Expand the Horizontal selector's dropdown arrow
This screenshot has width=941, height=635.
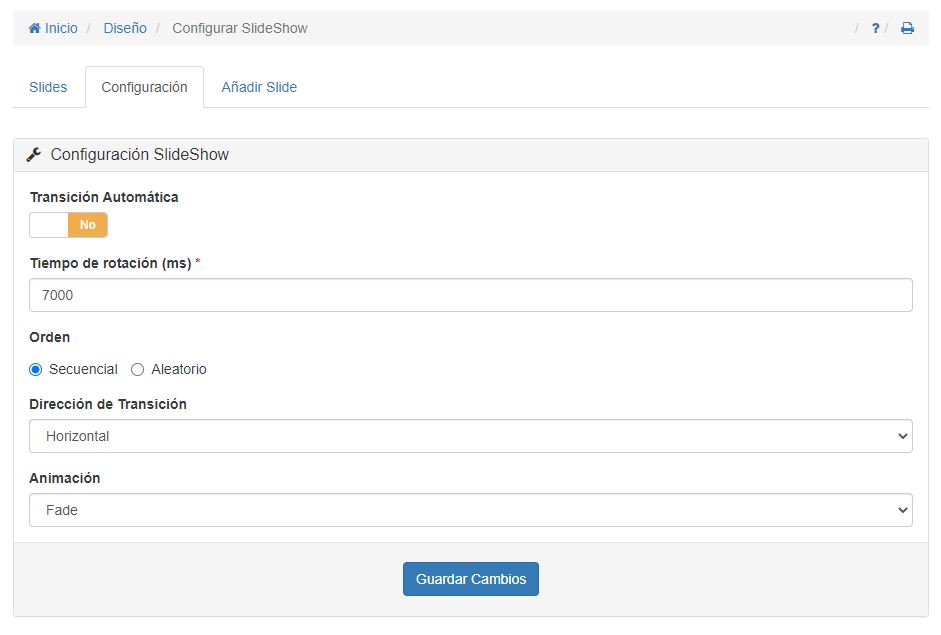pos(901,435)
